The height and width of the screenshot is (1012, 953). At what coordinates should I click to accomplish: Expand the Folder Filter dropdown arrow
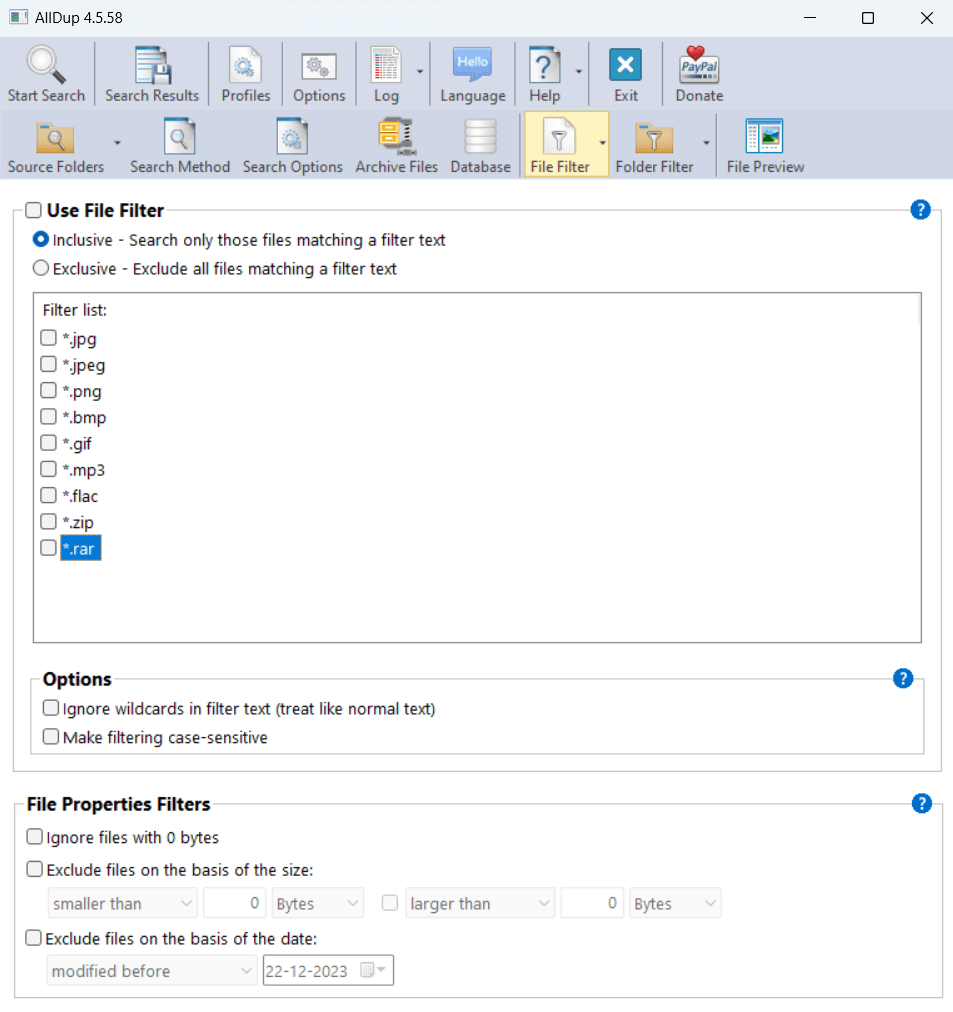click(x=707, y=143)
